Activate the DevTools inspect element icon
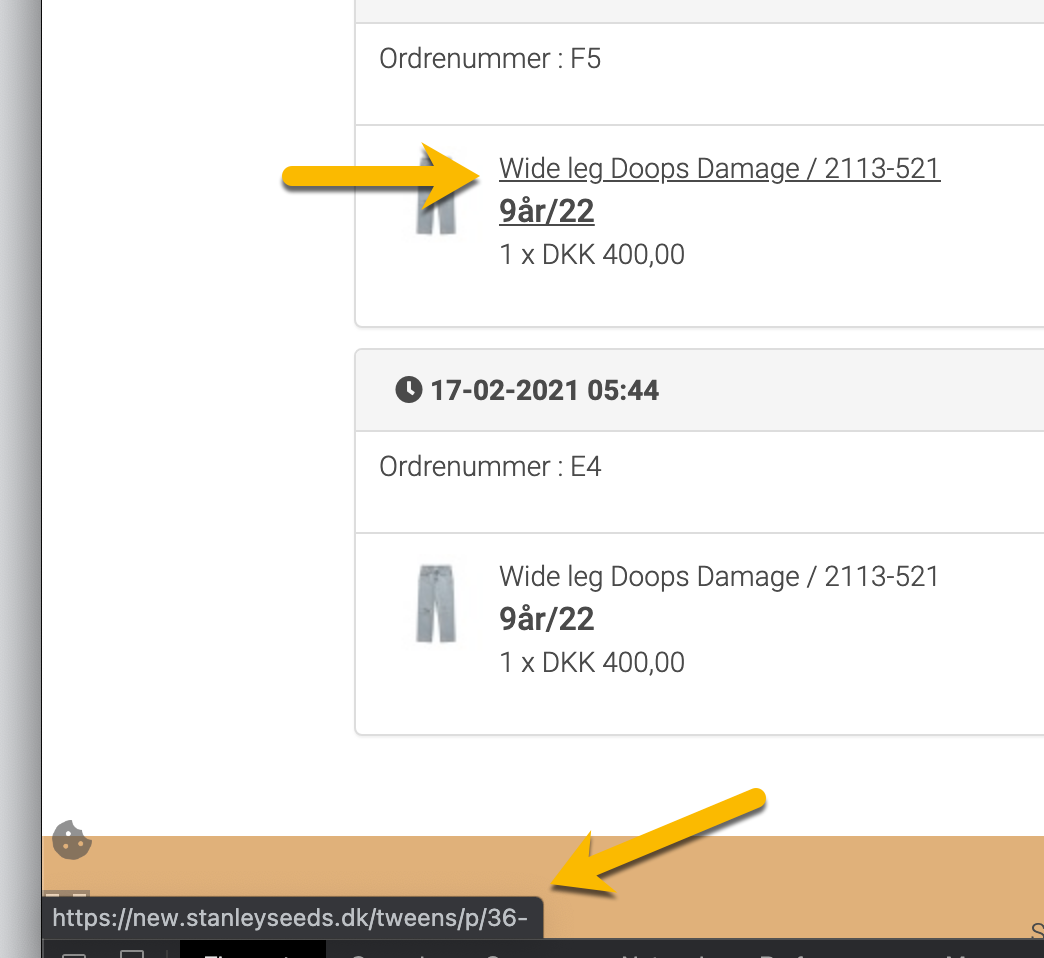This screenshot has height=958, width=1044. coord(74,953)
